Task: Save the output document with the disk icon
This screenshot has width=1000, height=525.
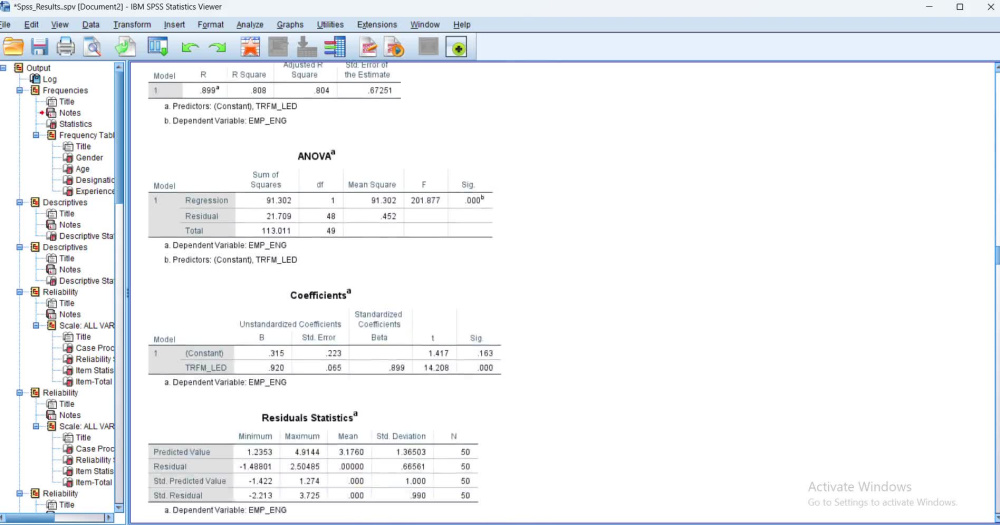Action: coord(40,47)
